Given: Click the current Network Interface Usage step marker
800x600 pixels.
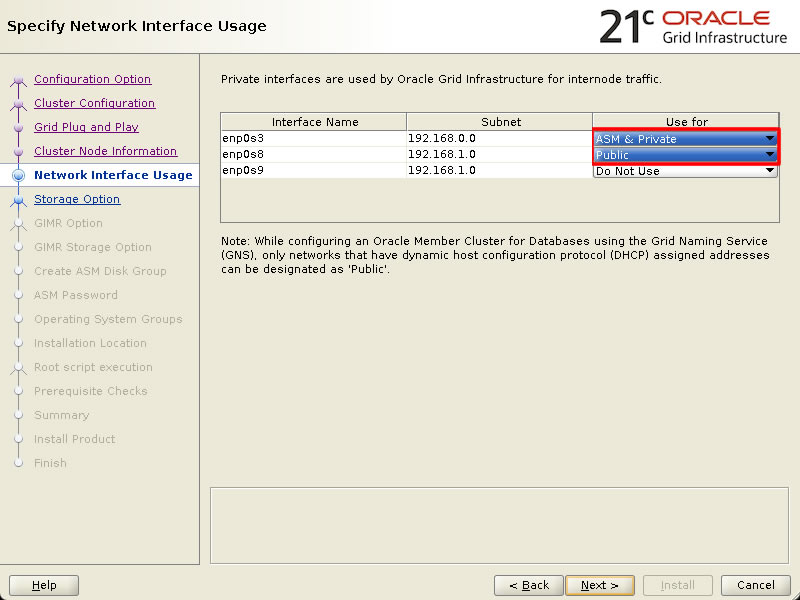Looking at the screenshot, I should (19, 176).
